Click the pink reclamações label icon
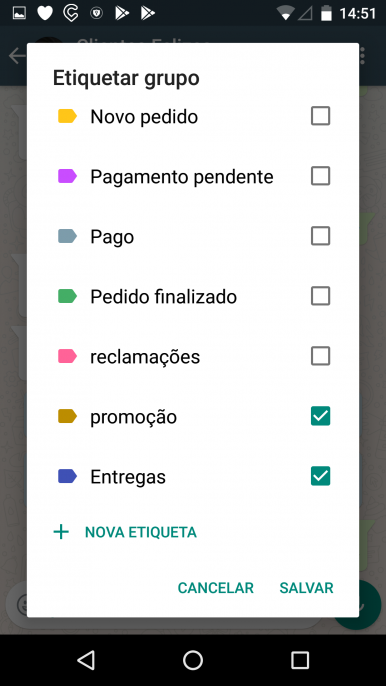 67,356
